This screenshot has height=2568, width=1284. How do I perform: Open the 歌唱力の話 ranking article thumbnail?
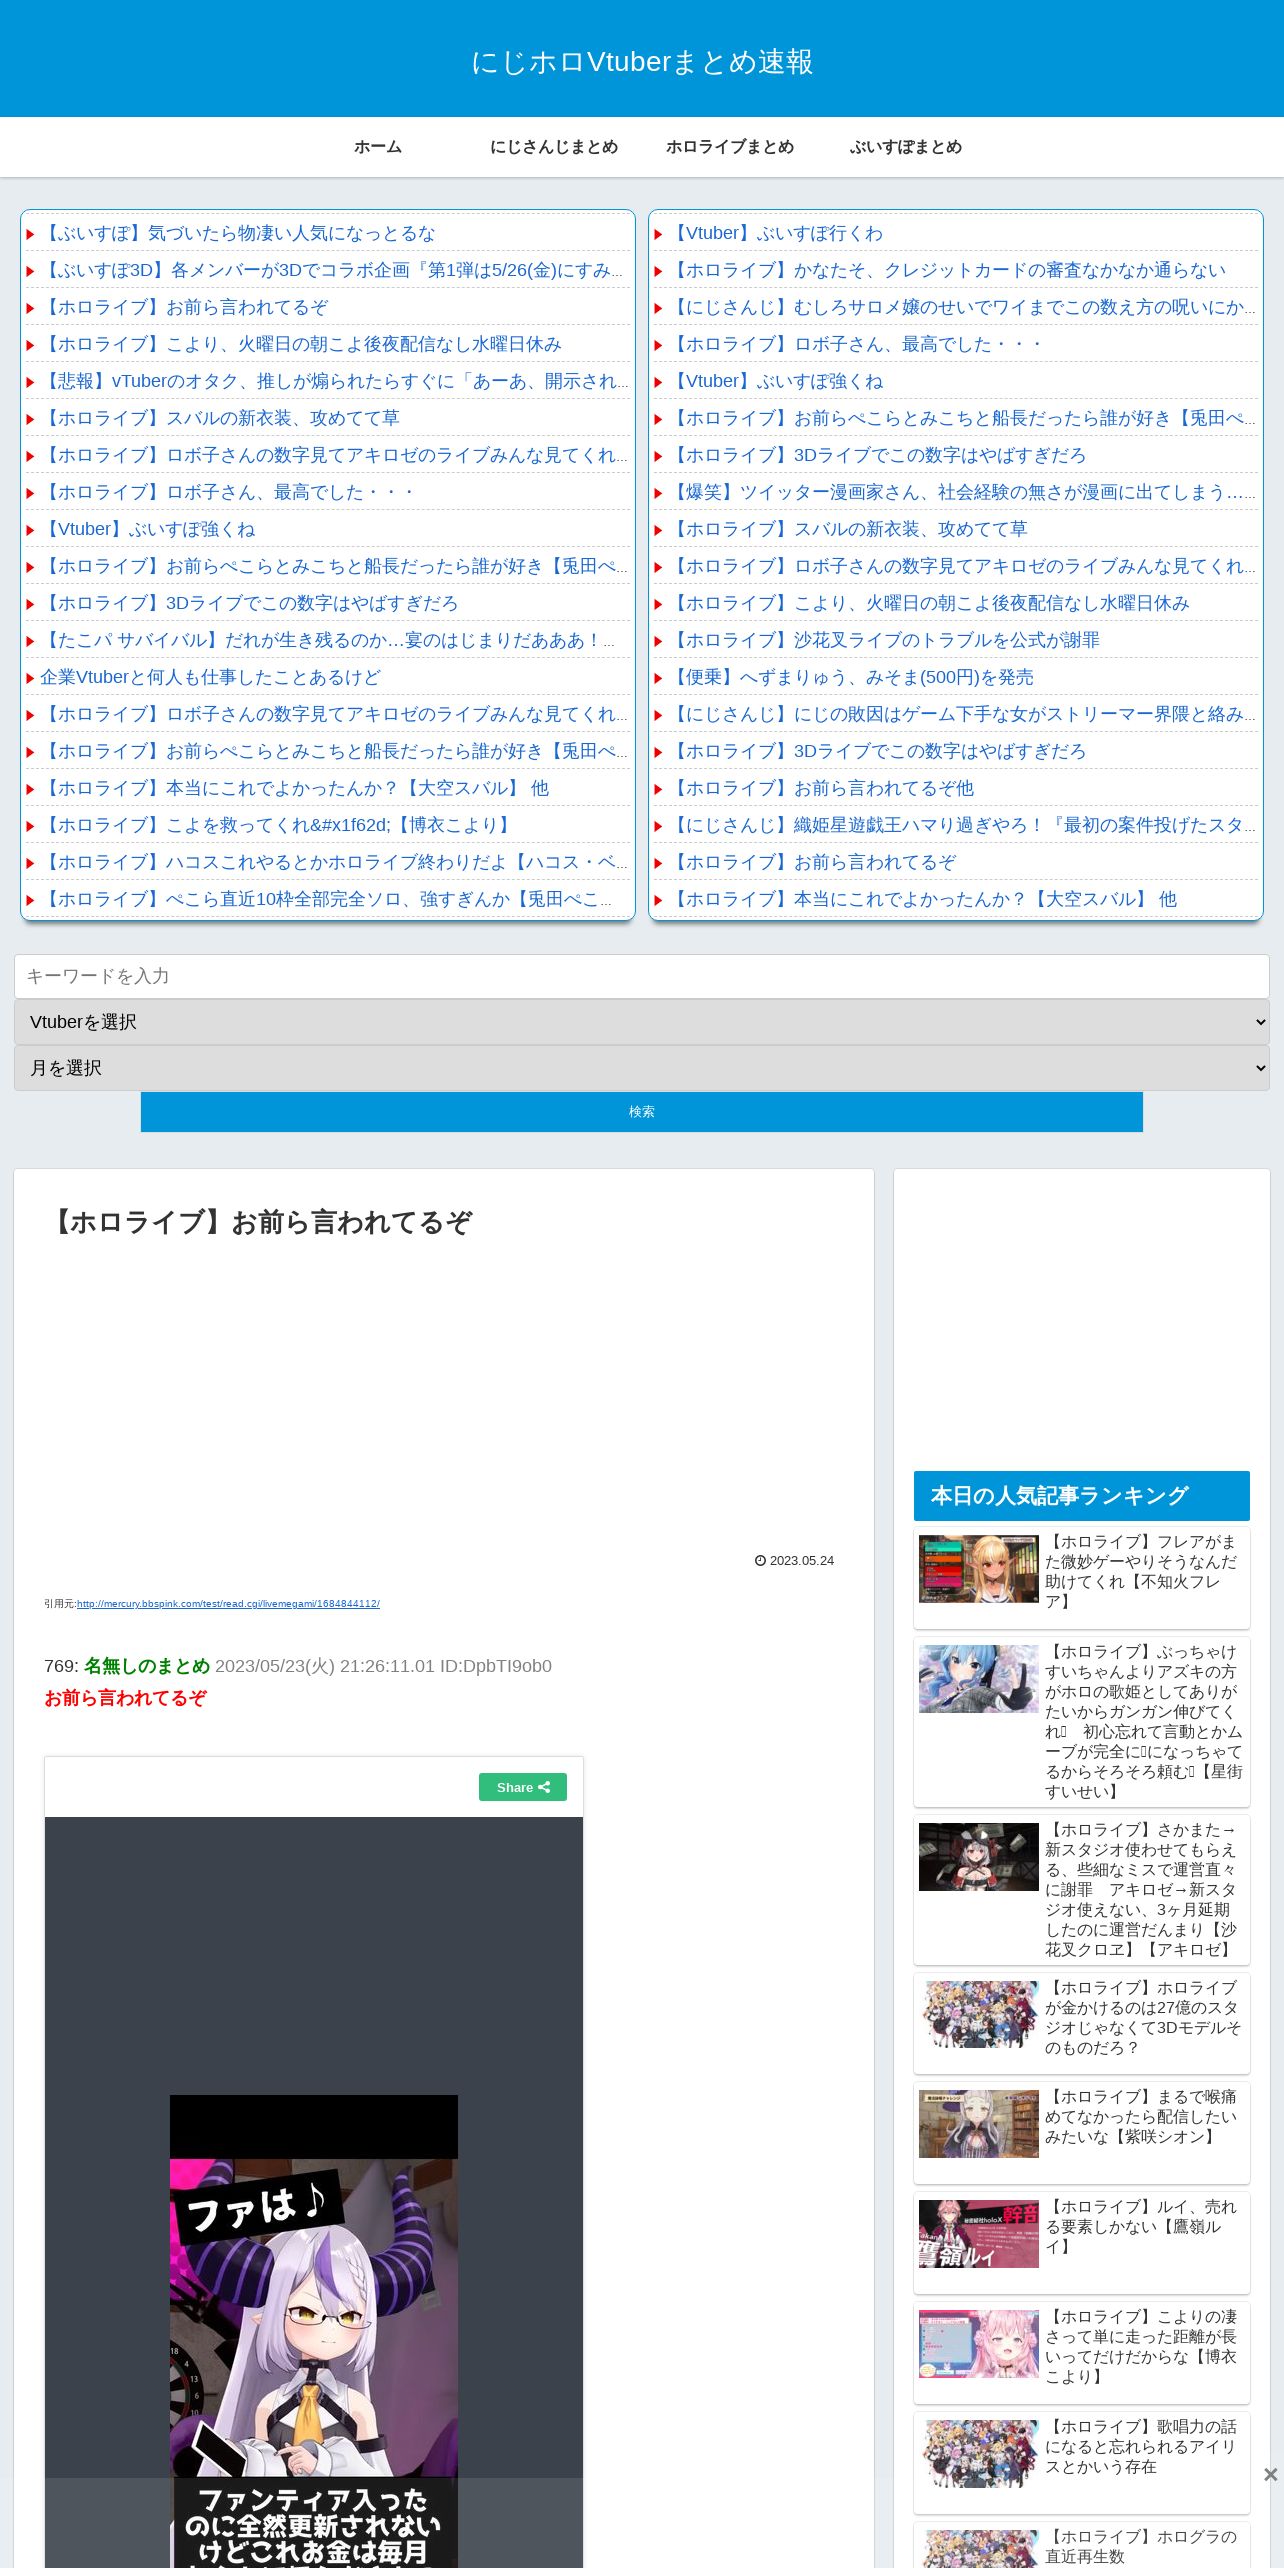(x=979, y=2455)
